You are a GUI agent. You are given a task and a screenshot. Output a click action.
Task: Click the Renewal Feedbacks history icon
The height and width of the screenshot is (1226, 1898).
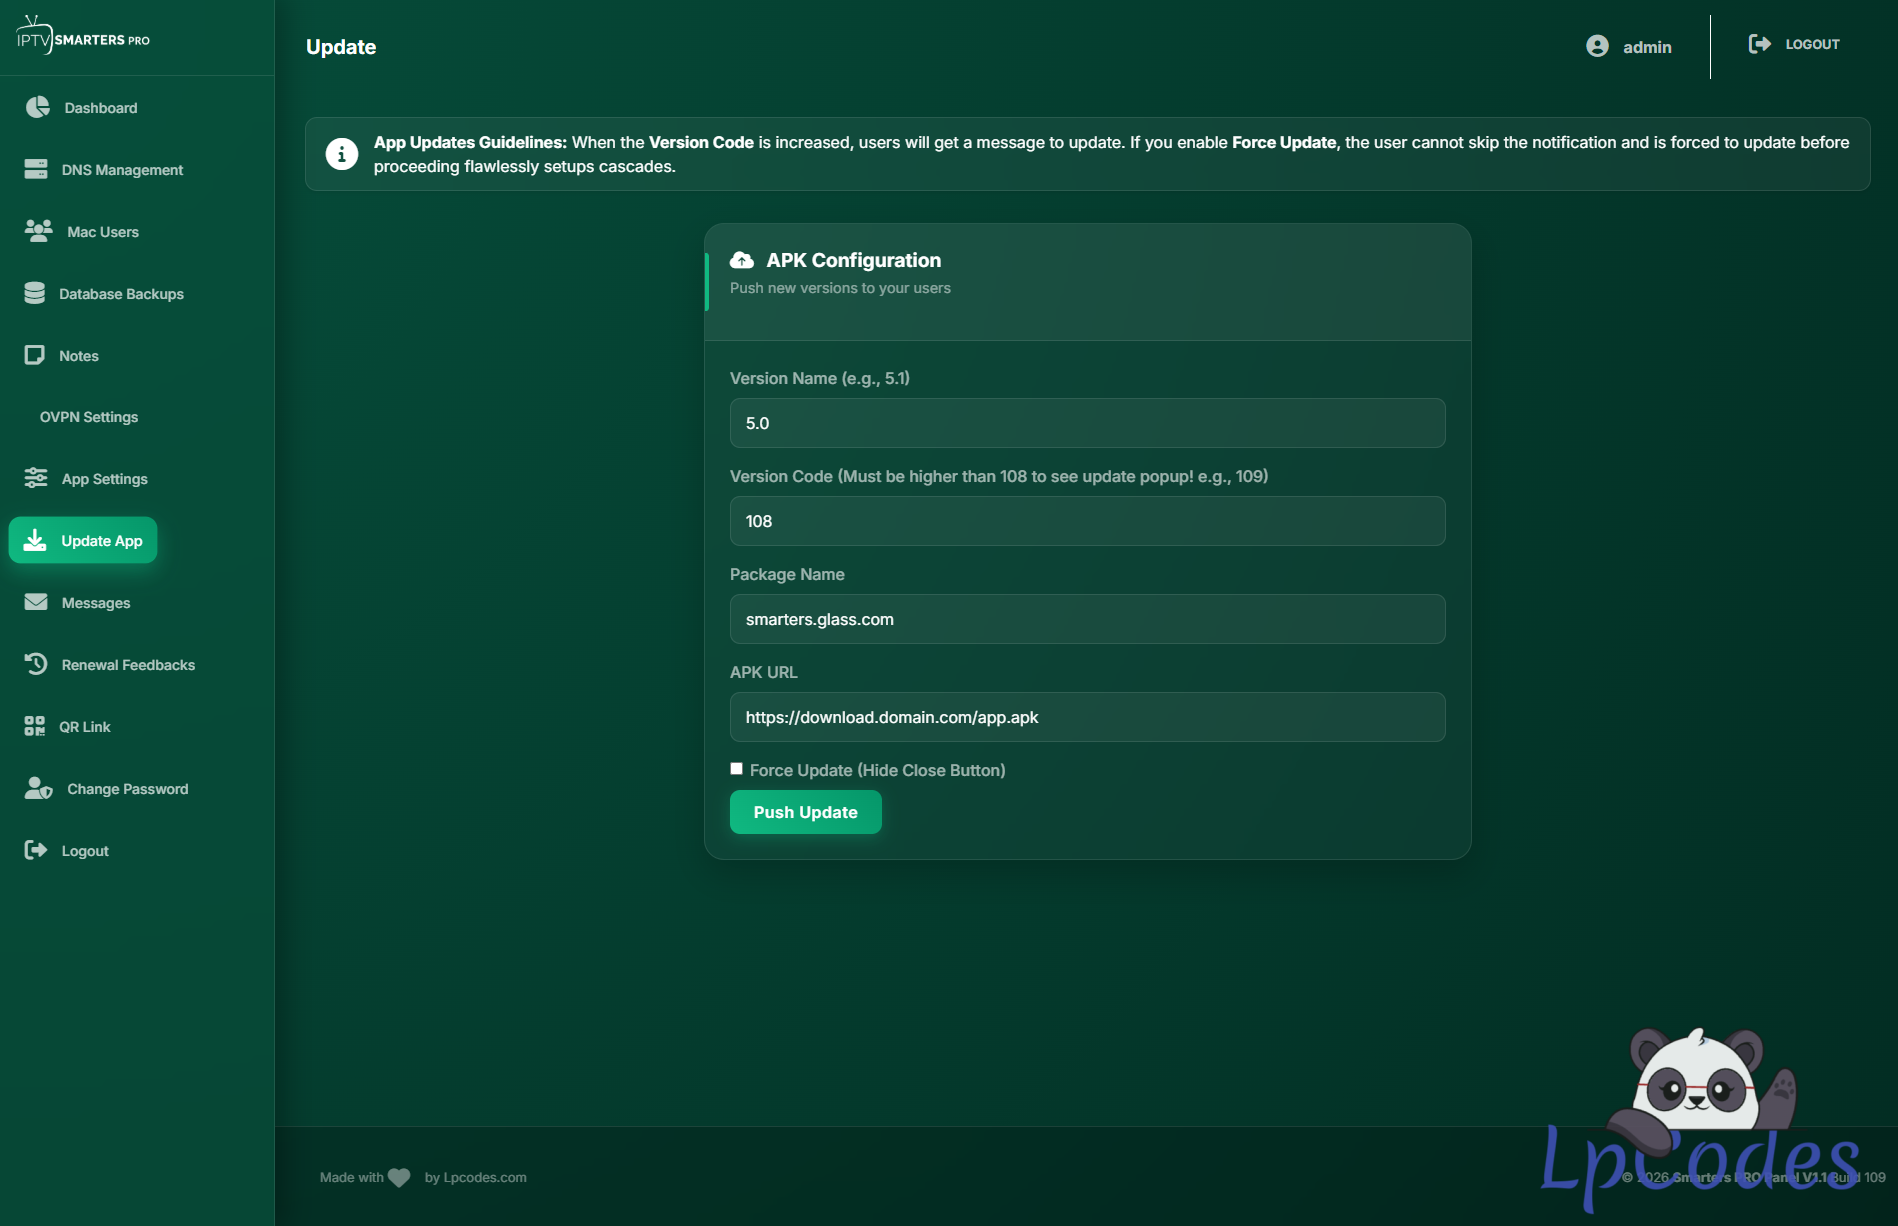coord(36,664)
